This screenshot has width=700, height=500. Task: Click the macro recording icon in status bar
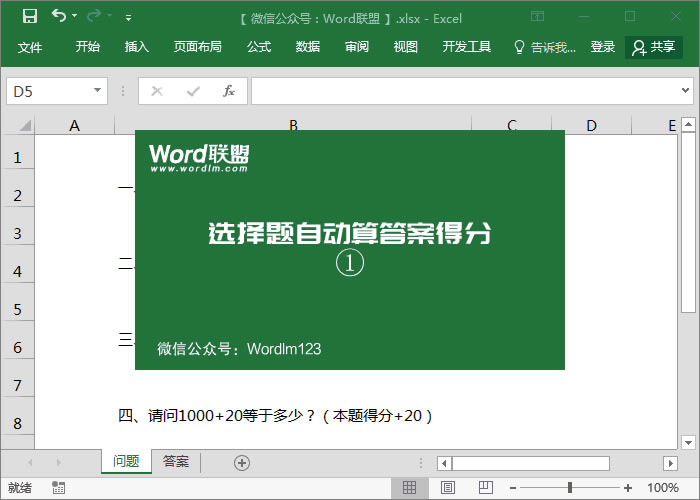point(59,488)
